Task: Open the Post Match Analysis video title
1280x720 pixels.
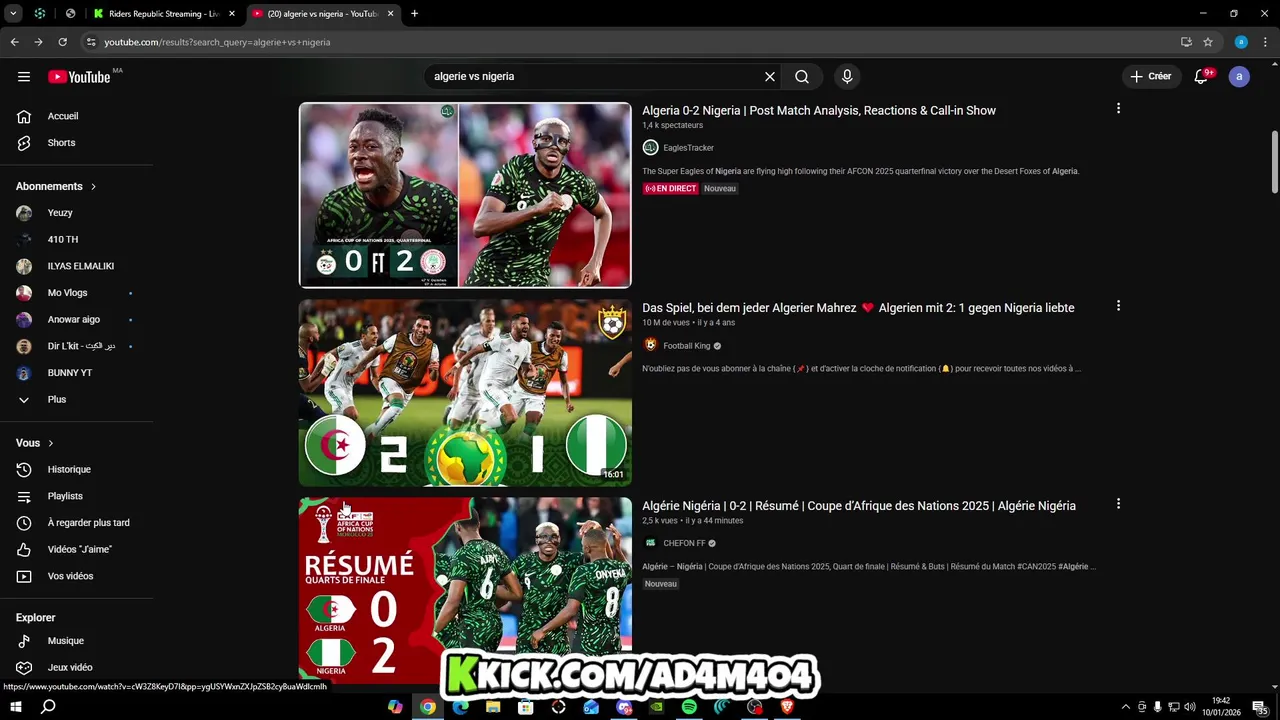Action: tap(819, 111)
